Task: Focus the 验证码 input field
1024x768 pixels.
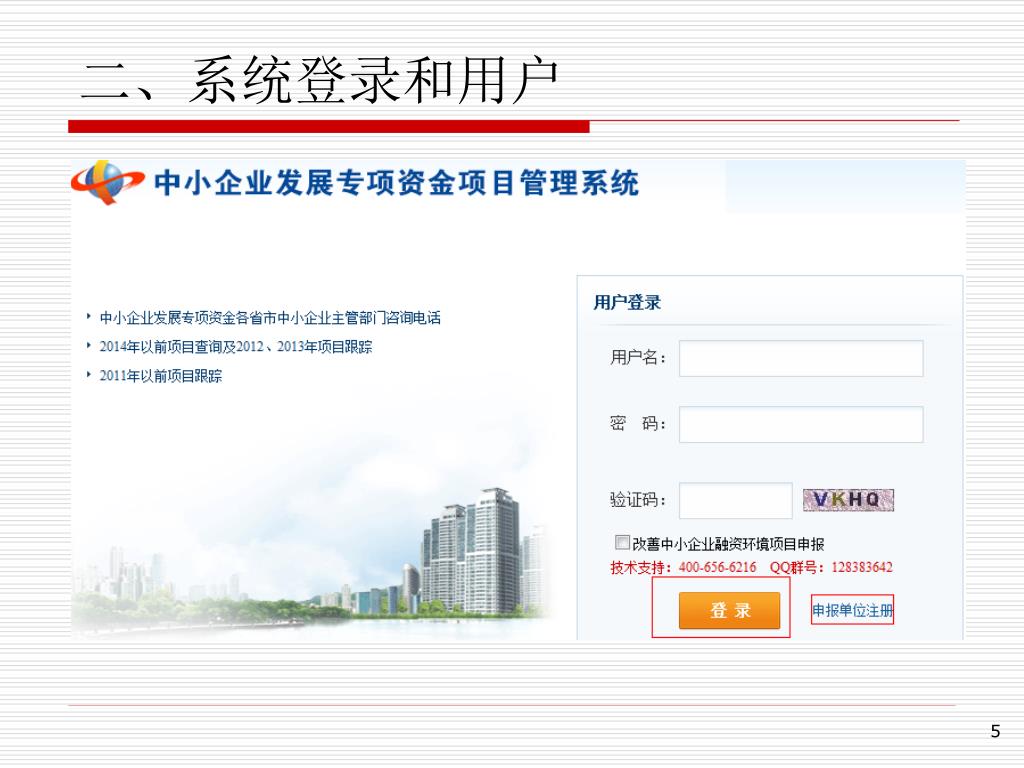Action: click(735, 500)
